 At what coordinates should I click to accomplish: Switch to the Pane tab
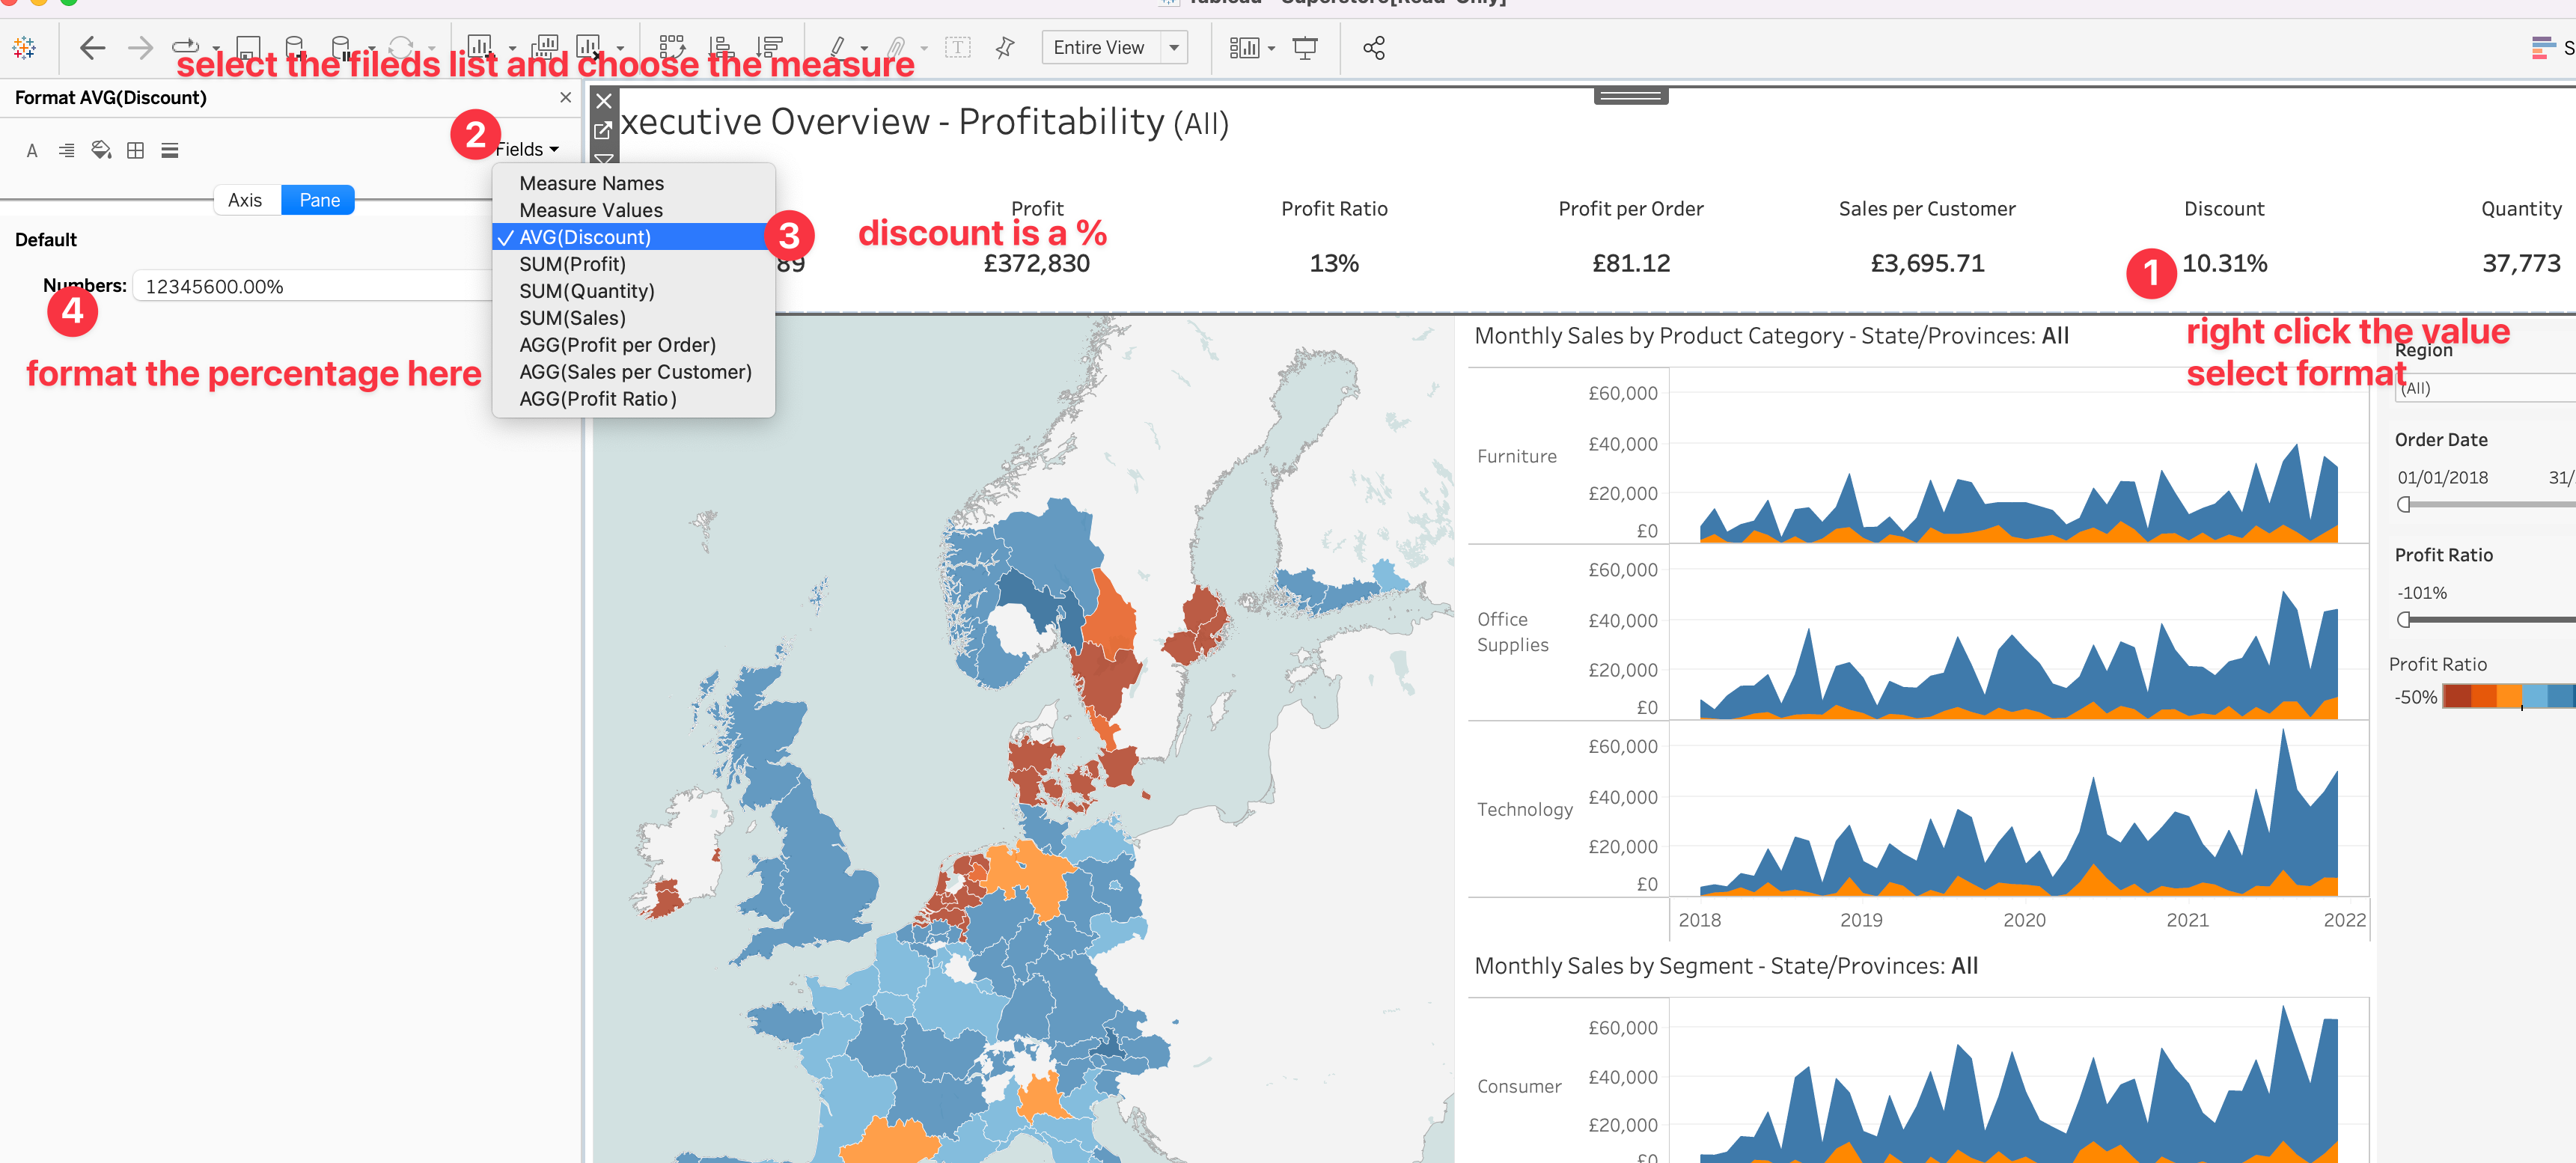pyautogui.click(x=319, y=200)
